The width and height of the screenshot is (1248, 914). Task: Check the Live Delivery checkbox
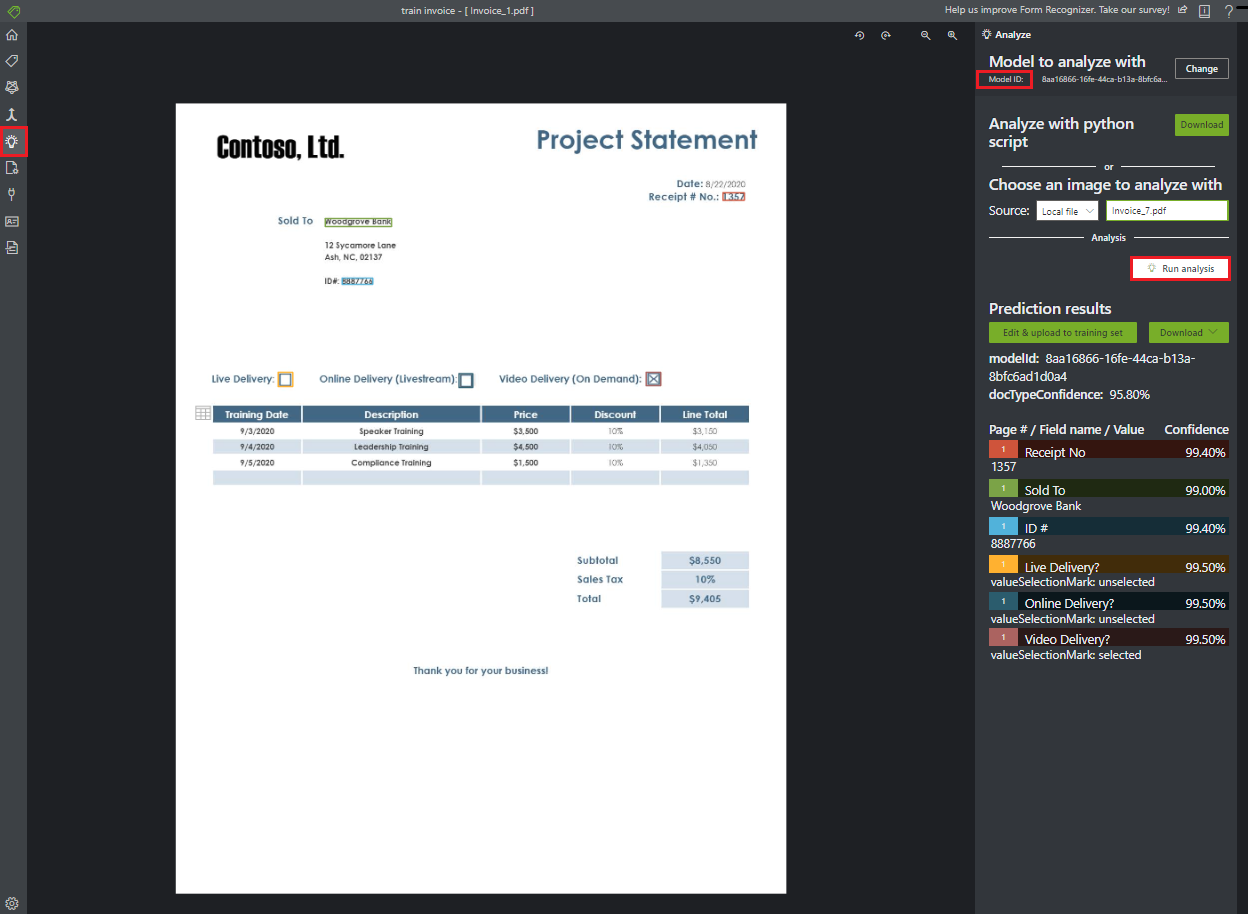[285, 379]
